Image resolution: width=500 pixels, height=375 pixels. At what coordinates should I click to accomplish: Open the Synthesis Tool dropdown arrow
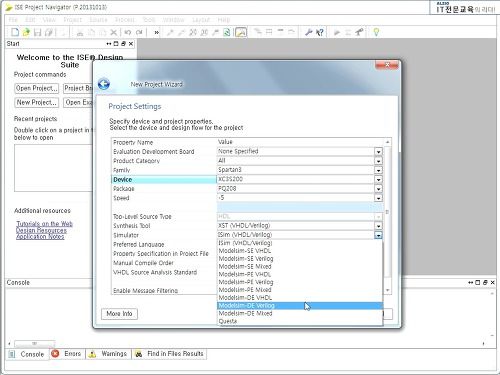(378, 226)
